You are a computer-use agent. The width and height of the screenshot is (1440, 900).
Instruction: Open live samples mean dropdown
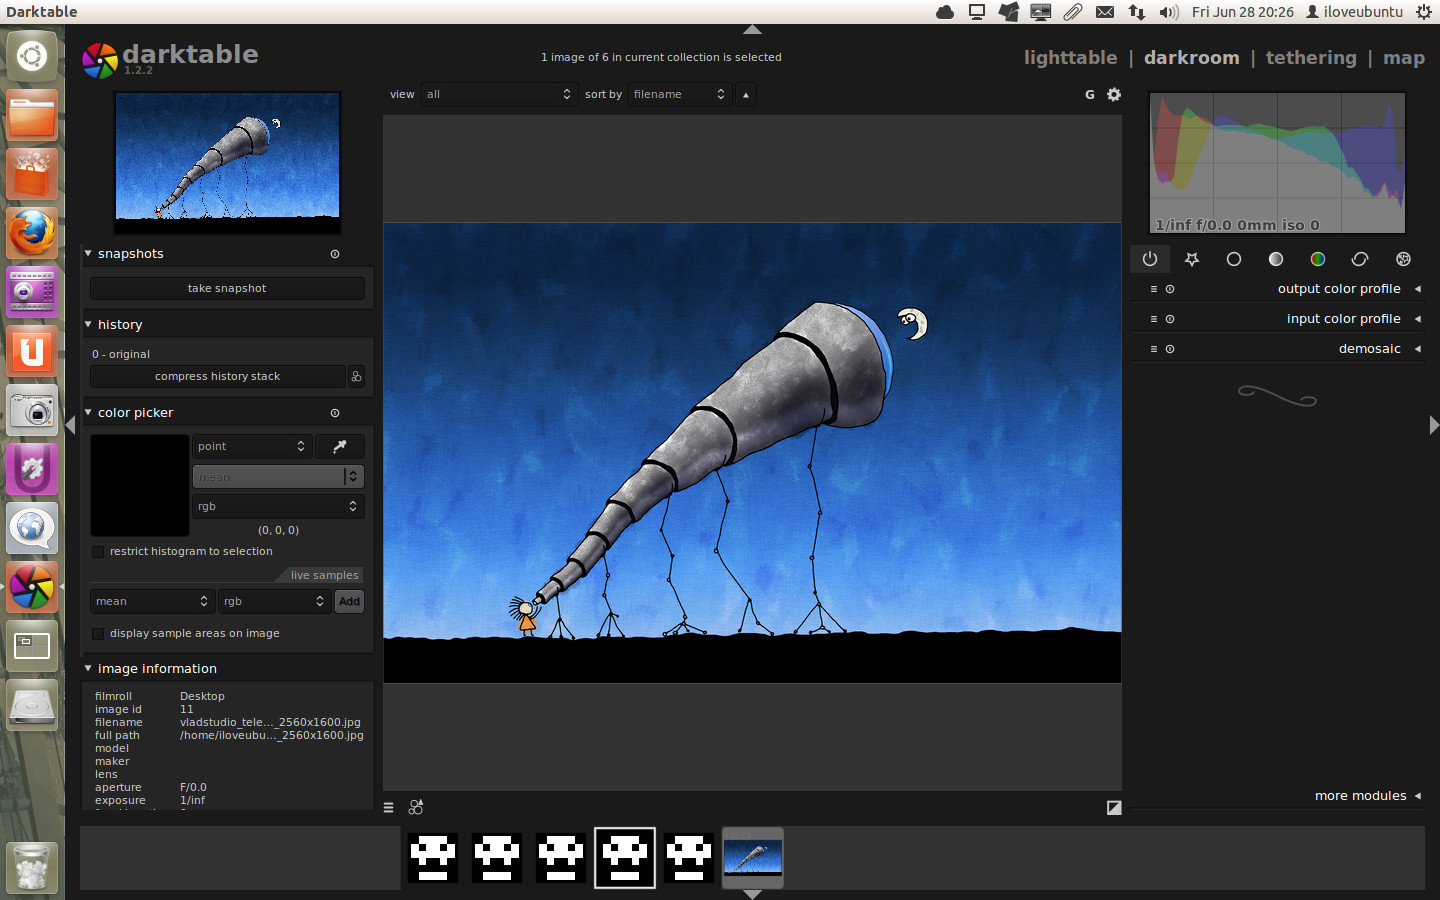click(x=152, y=601)
